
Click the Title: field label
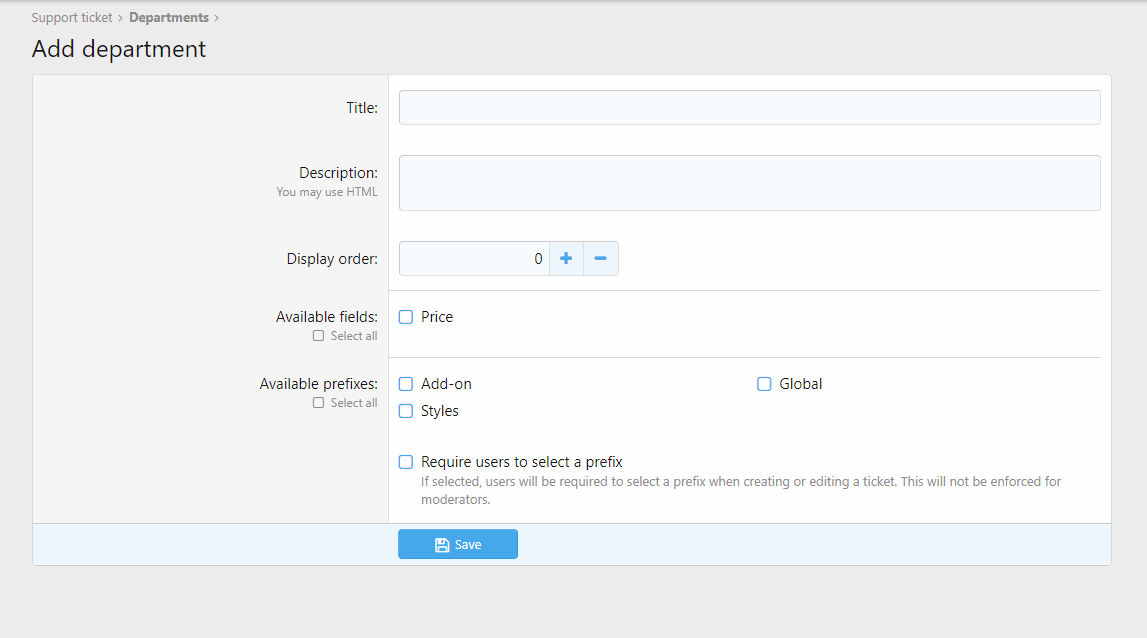click(362, 108)
